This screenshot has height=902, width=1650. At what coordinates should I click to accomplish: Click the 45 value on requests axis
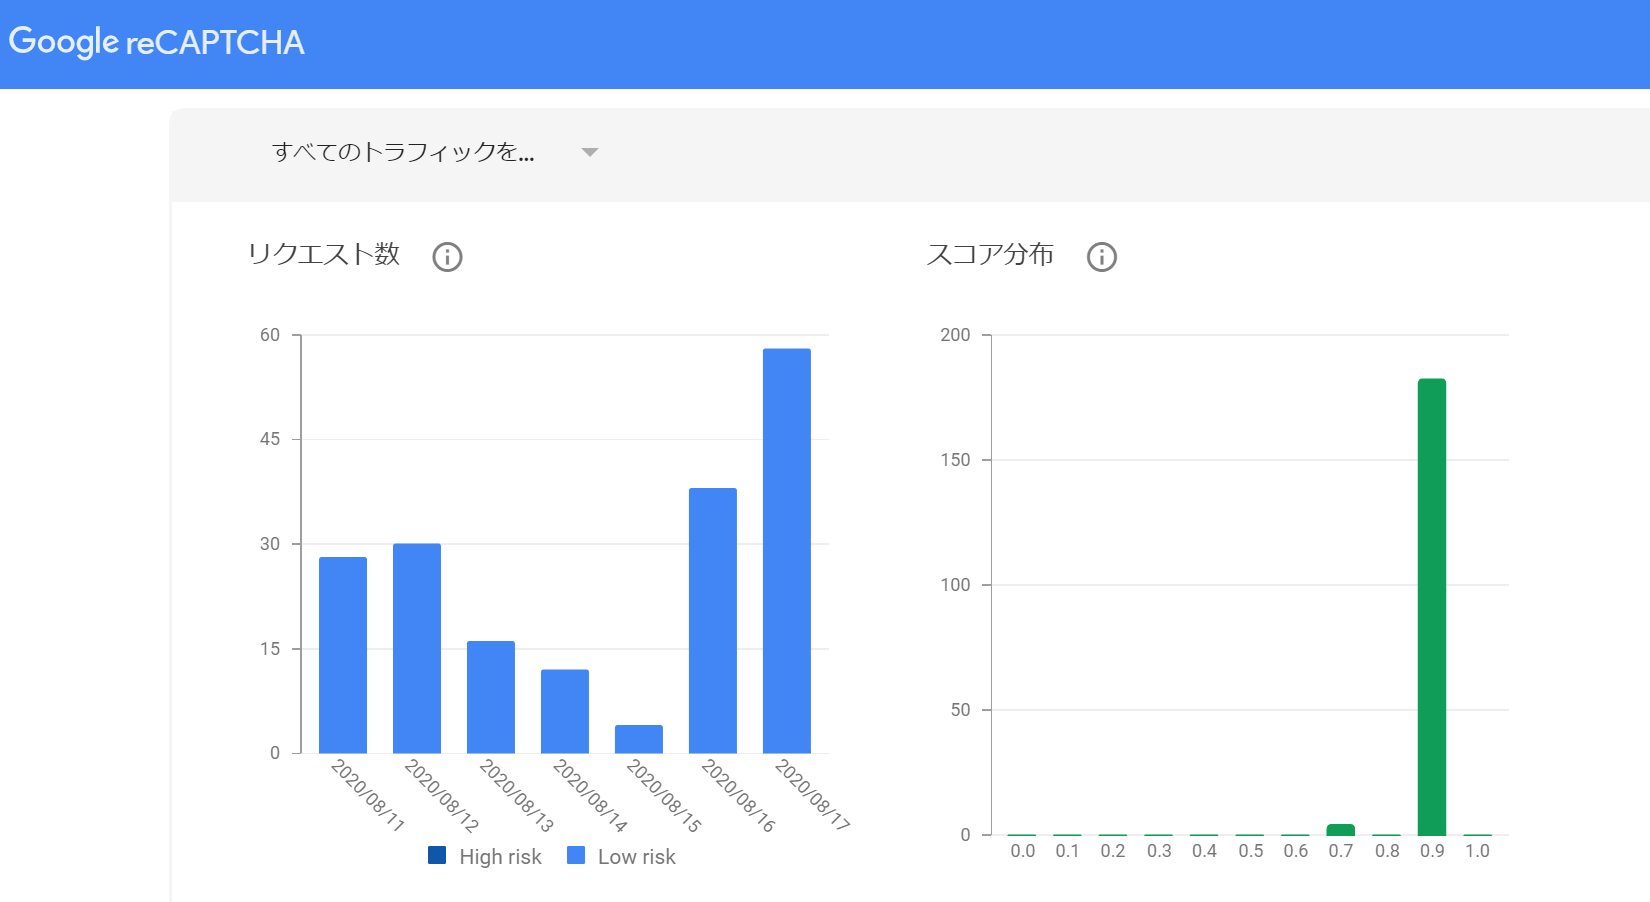click(270, 439)
